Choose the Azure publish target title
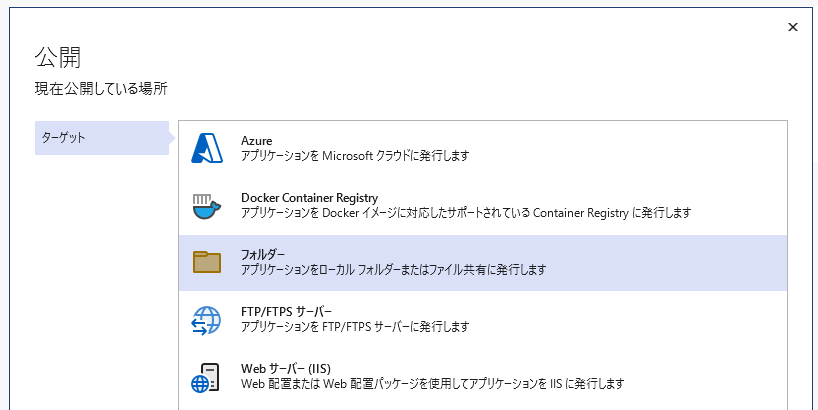Image resolution: width=818 pixels, height=410 pixels. [256, 141]
